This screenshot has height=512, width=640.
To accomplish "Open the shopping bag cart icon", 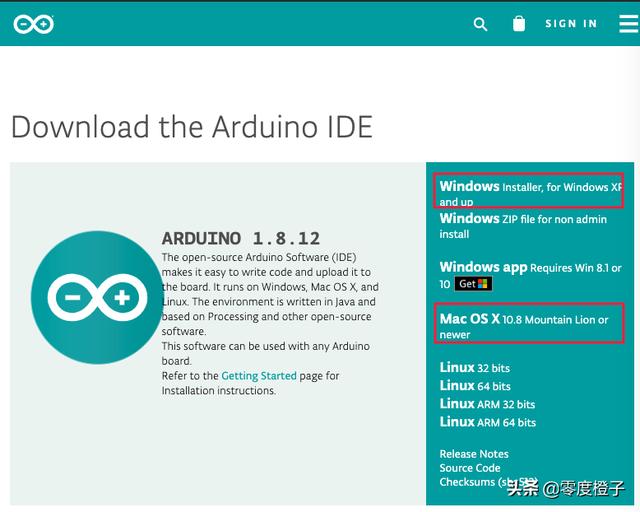I will 519,24.
